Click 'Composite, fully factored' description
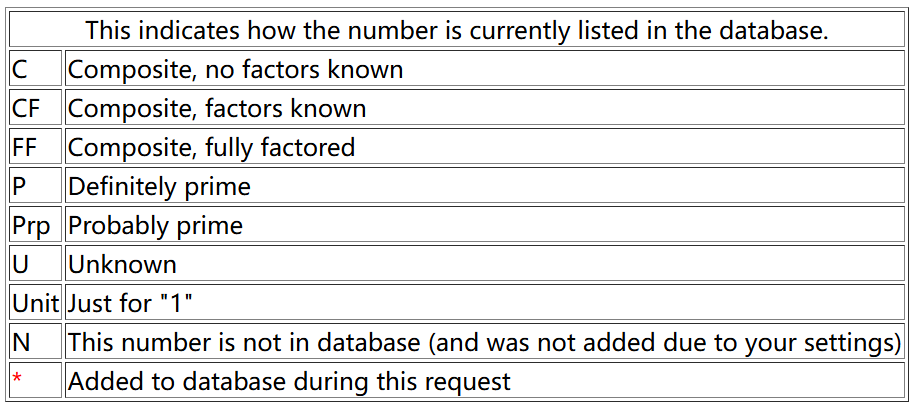922x410 pixels. tap(211, 147)
